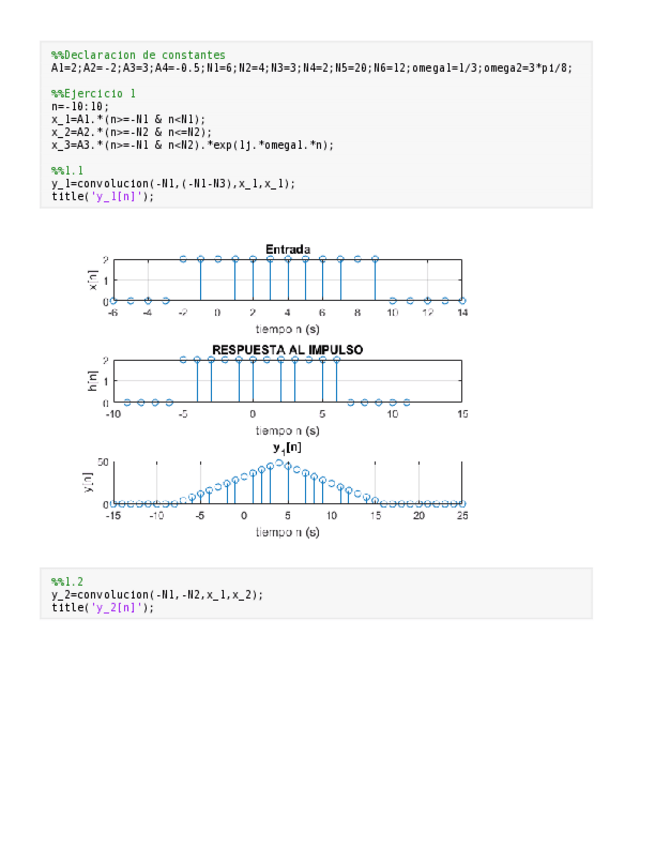Click the 'n=-10:10;' code line

point(80,106)
